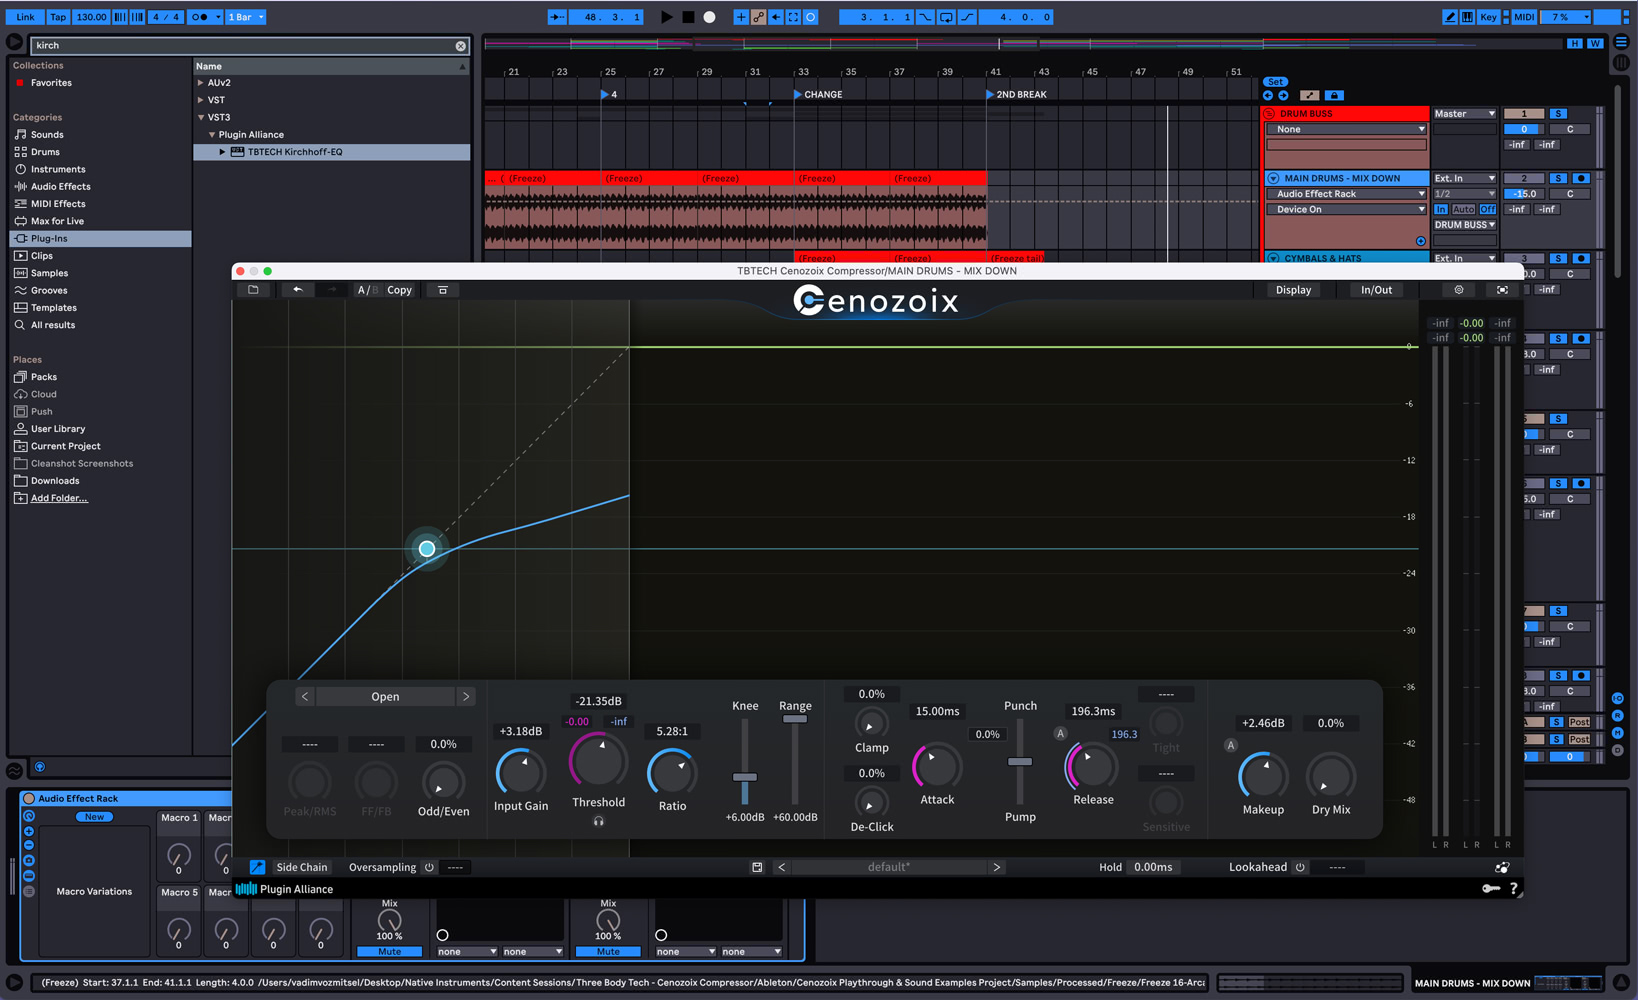Click the Cenozoix undo arrow

click(x=297, y=290)
